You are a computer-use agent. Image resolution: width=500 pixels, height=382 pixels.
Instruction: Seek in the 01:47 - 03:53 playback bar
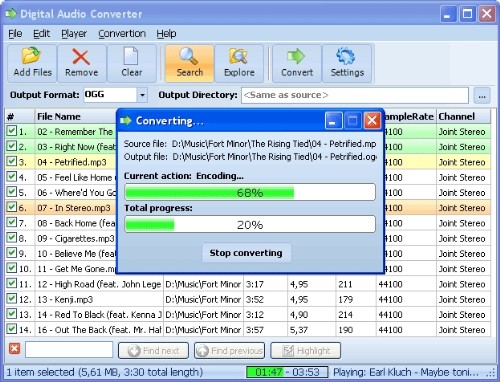pos(287,372)
